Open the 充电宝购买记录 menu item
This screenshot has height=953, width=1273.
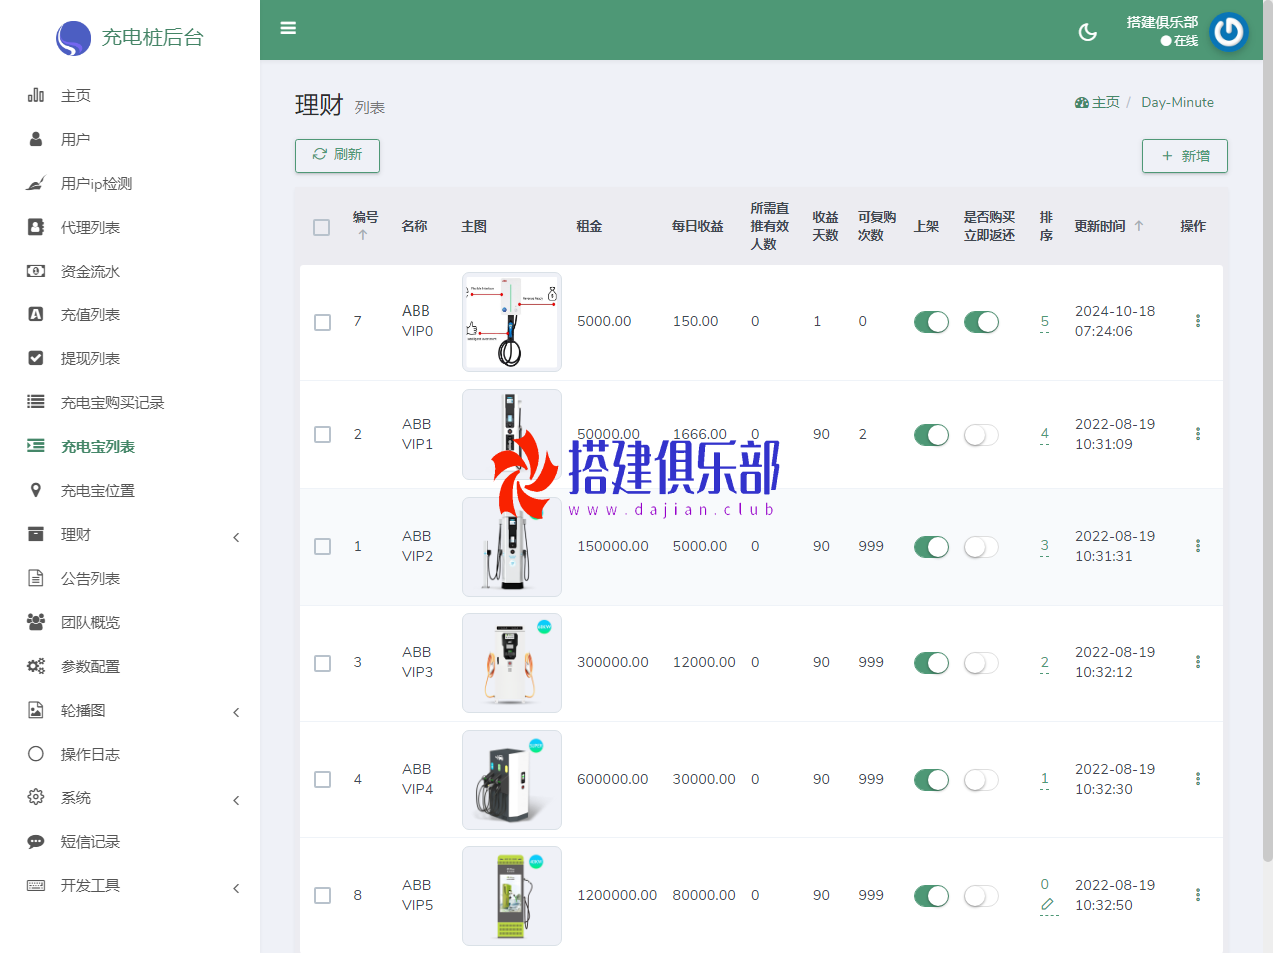pyautogui.click(x=112, y=403)
